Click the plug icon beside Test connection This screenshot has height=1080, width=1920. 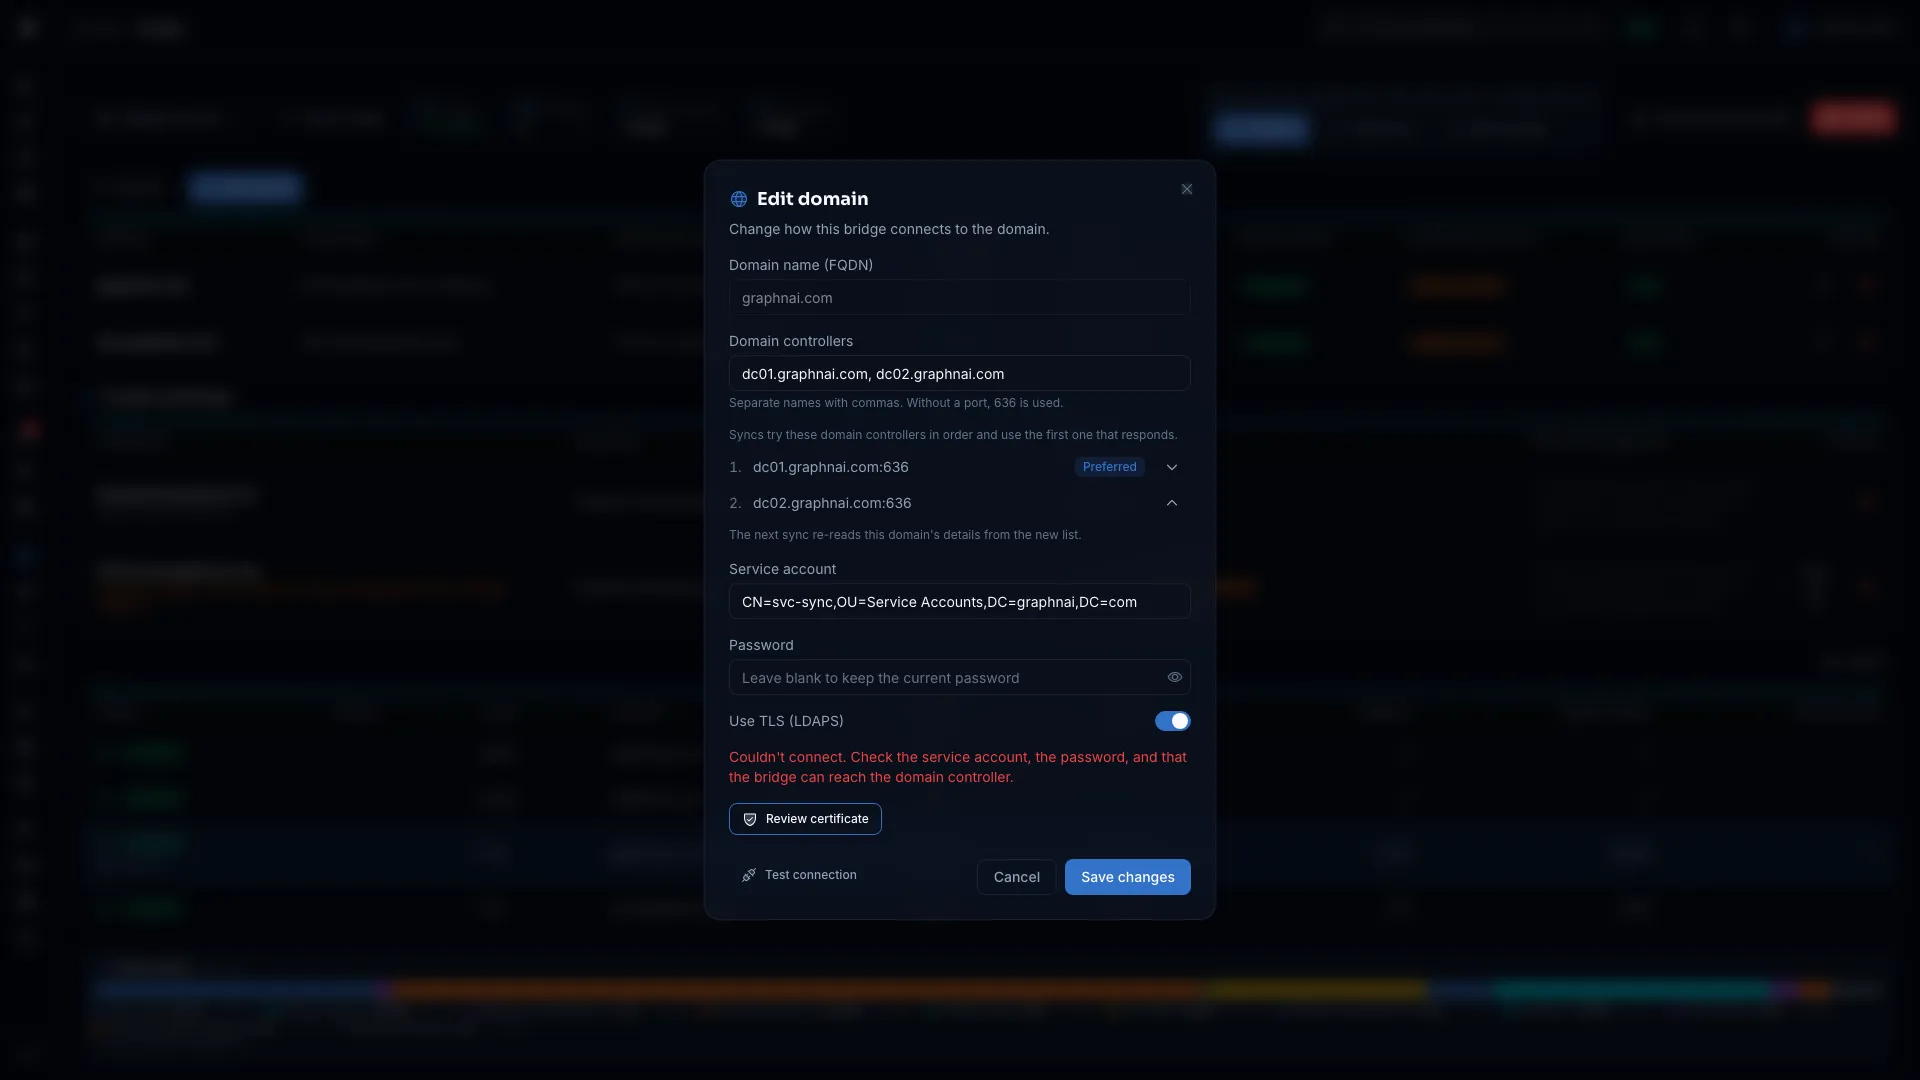[749, 875]
